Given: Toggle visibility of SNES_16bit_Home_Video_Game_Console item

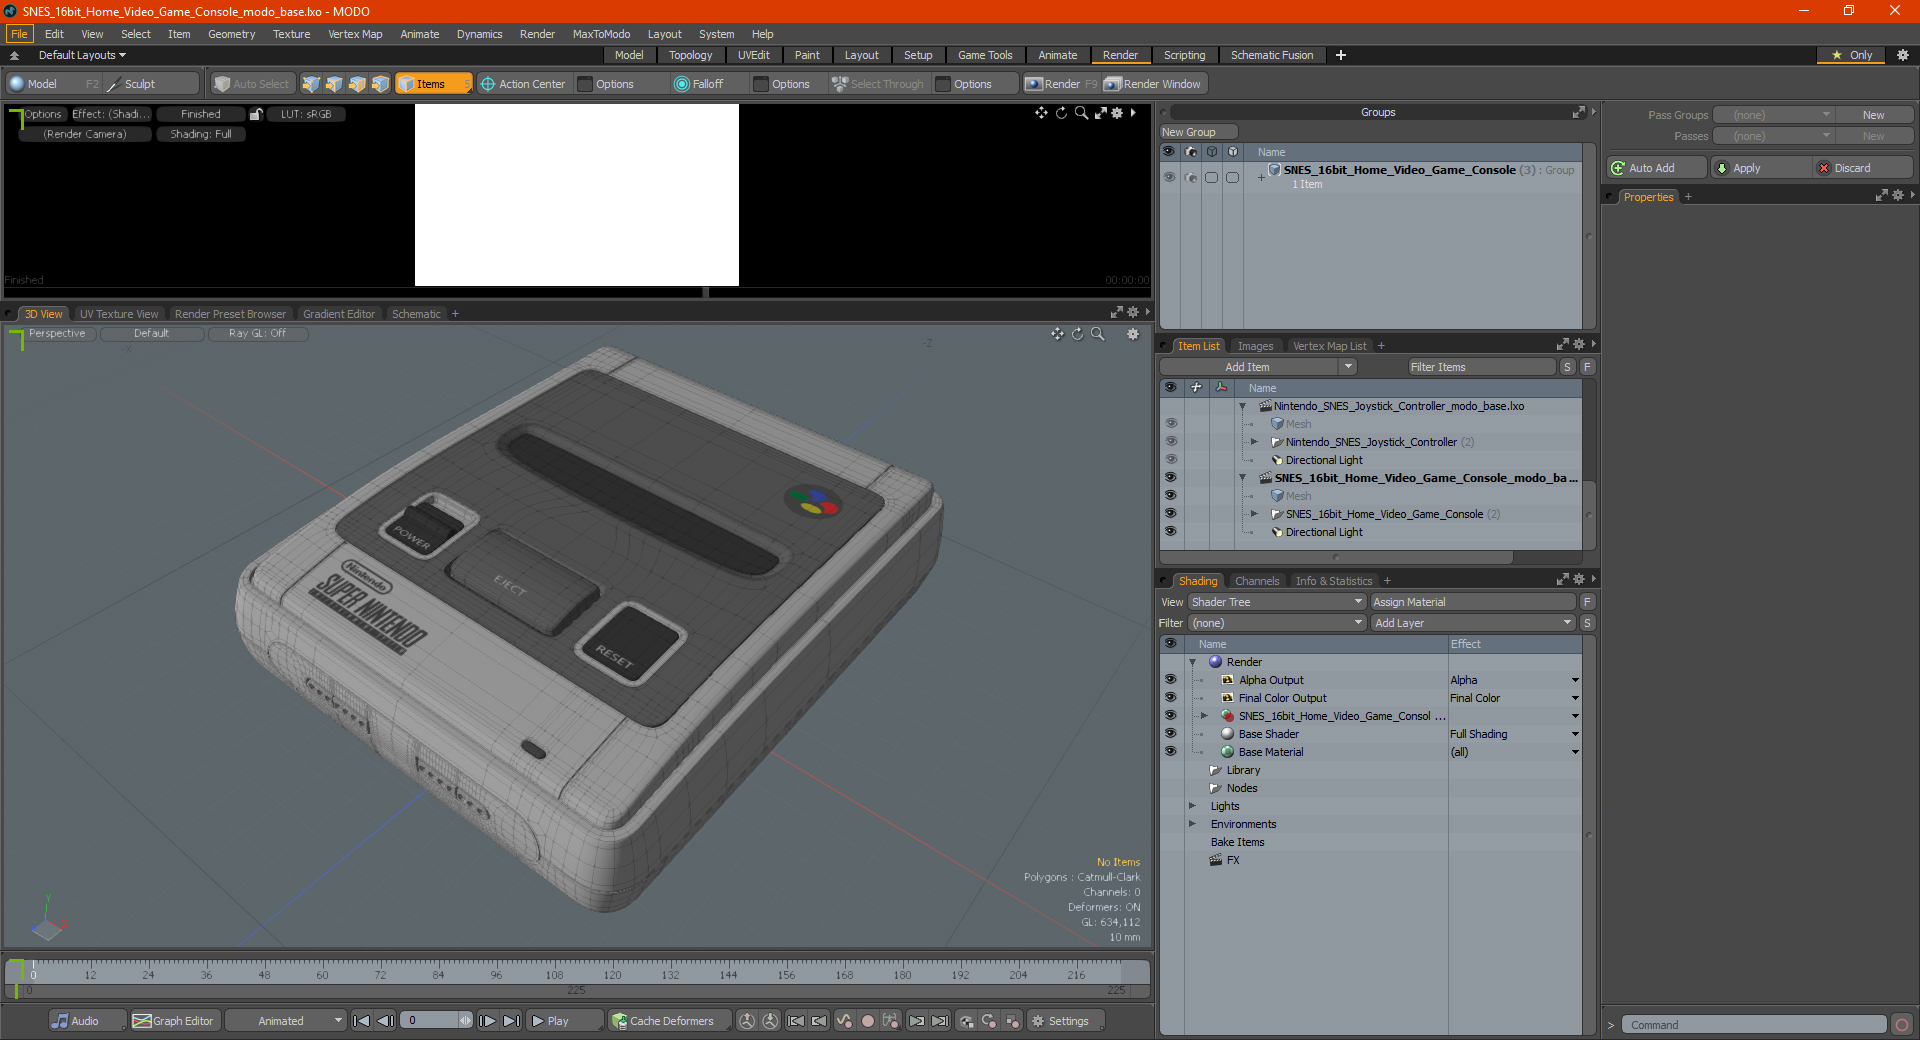Looking at the screenshot, I should point(1171,513).
